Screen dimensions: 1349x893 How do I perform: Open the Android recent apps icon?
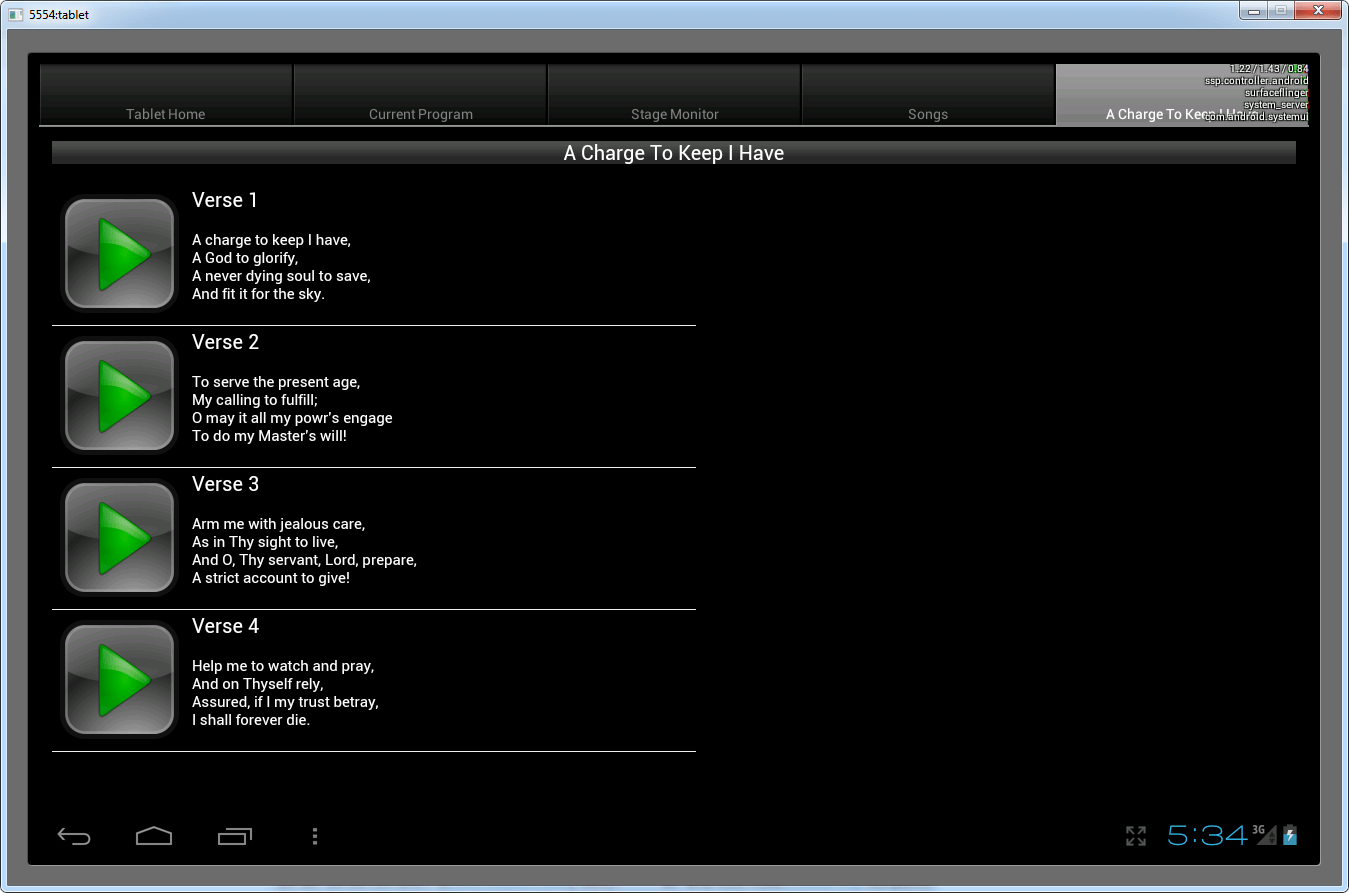click(235, 836)
